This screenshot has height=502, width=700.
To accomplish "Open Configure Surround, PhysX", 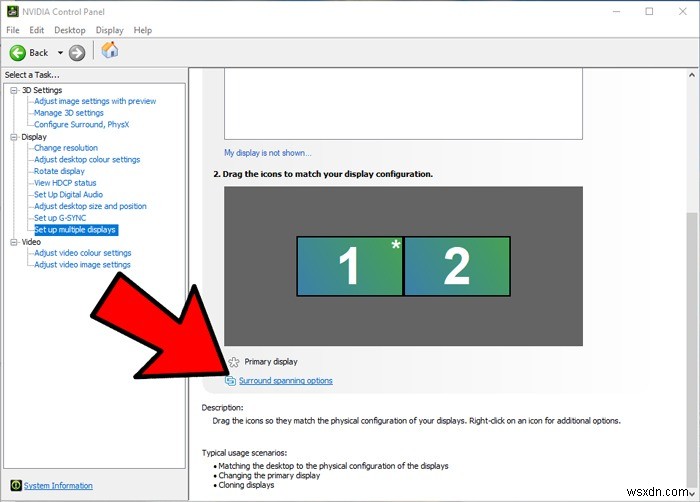I will click(82, 125).
